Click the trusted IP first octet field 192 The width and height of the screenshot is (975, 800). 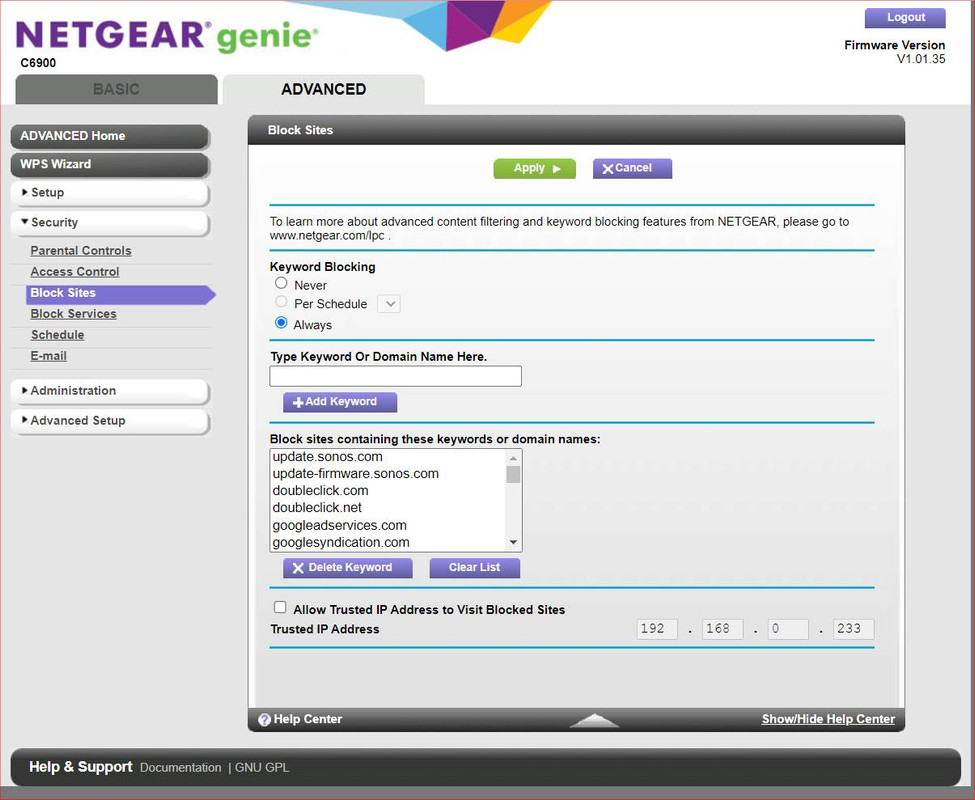(657, 629)
